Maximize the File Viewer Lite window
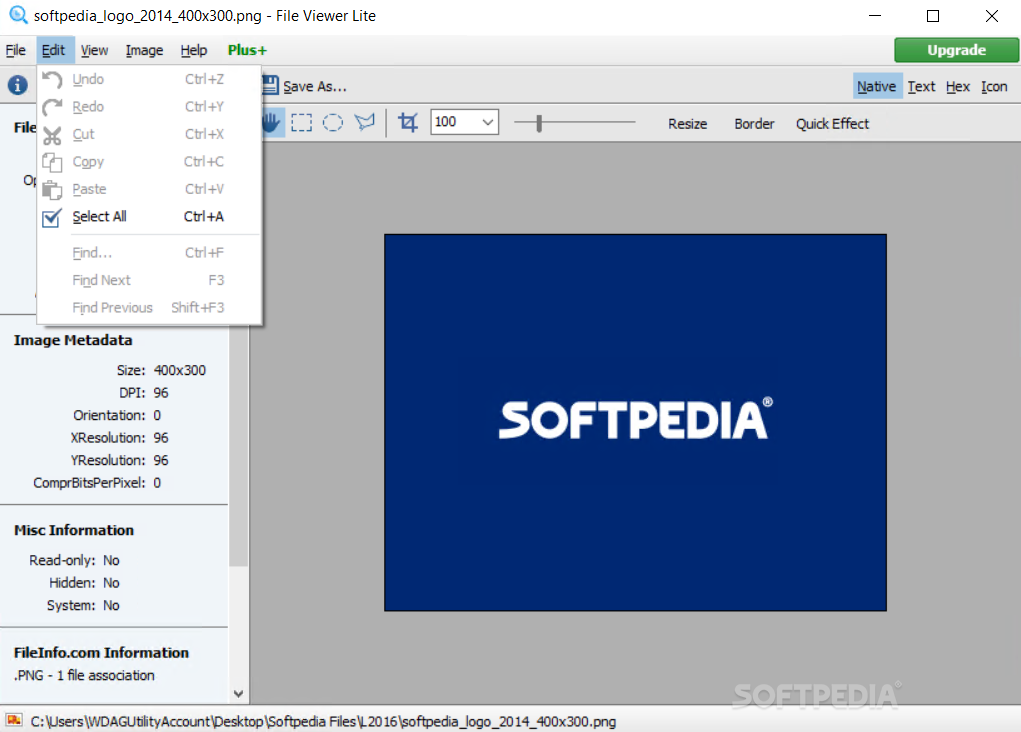The height and width of the screenshot is (732, 1021). (932, 16)
